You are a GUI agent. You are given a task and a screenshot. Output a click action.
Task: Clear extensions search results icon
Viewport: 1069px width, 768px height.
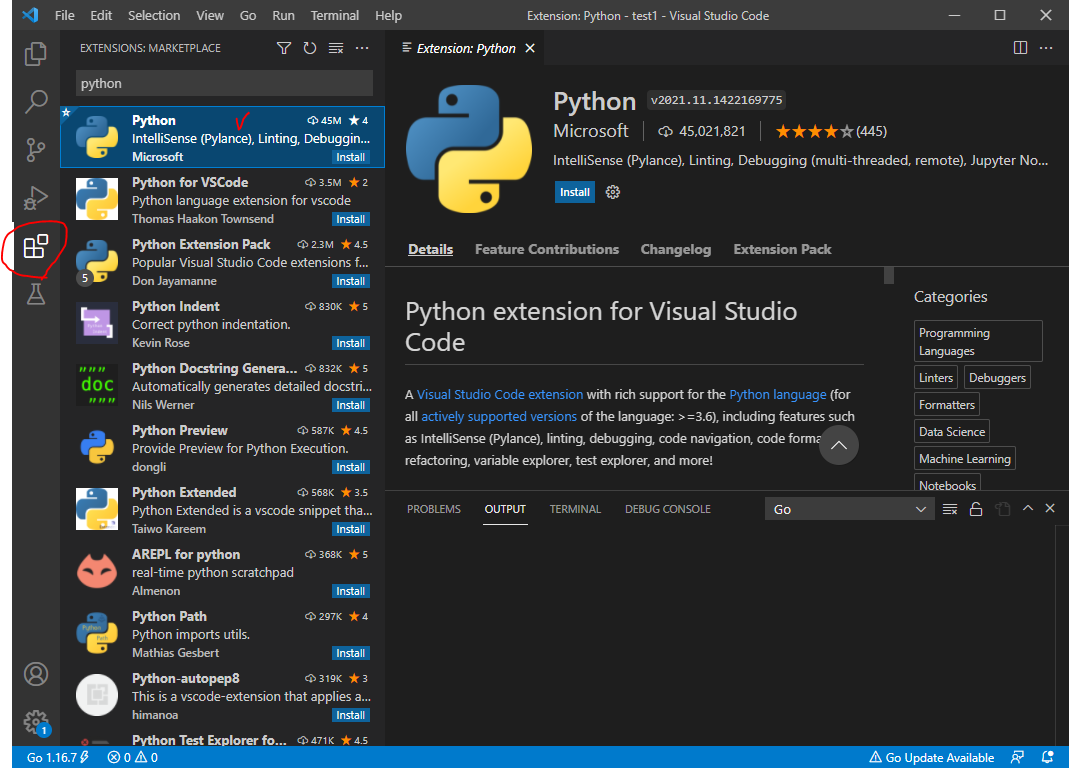click(x=335, y=48)
